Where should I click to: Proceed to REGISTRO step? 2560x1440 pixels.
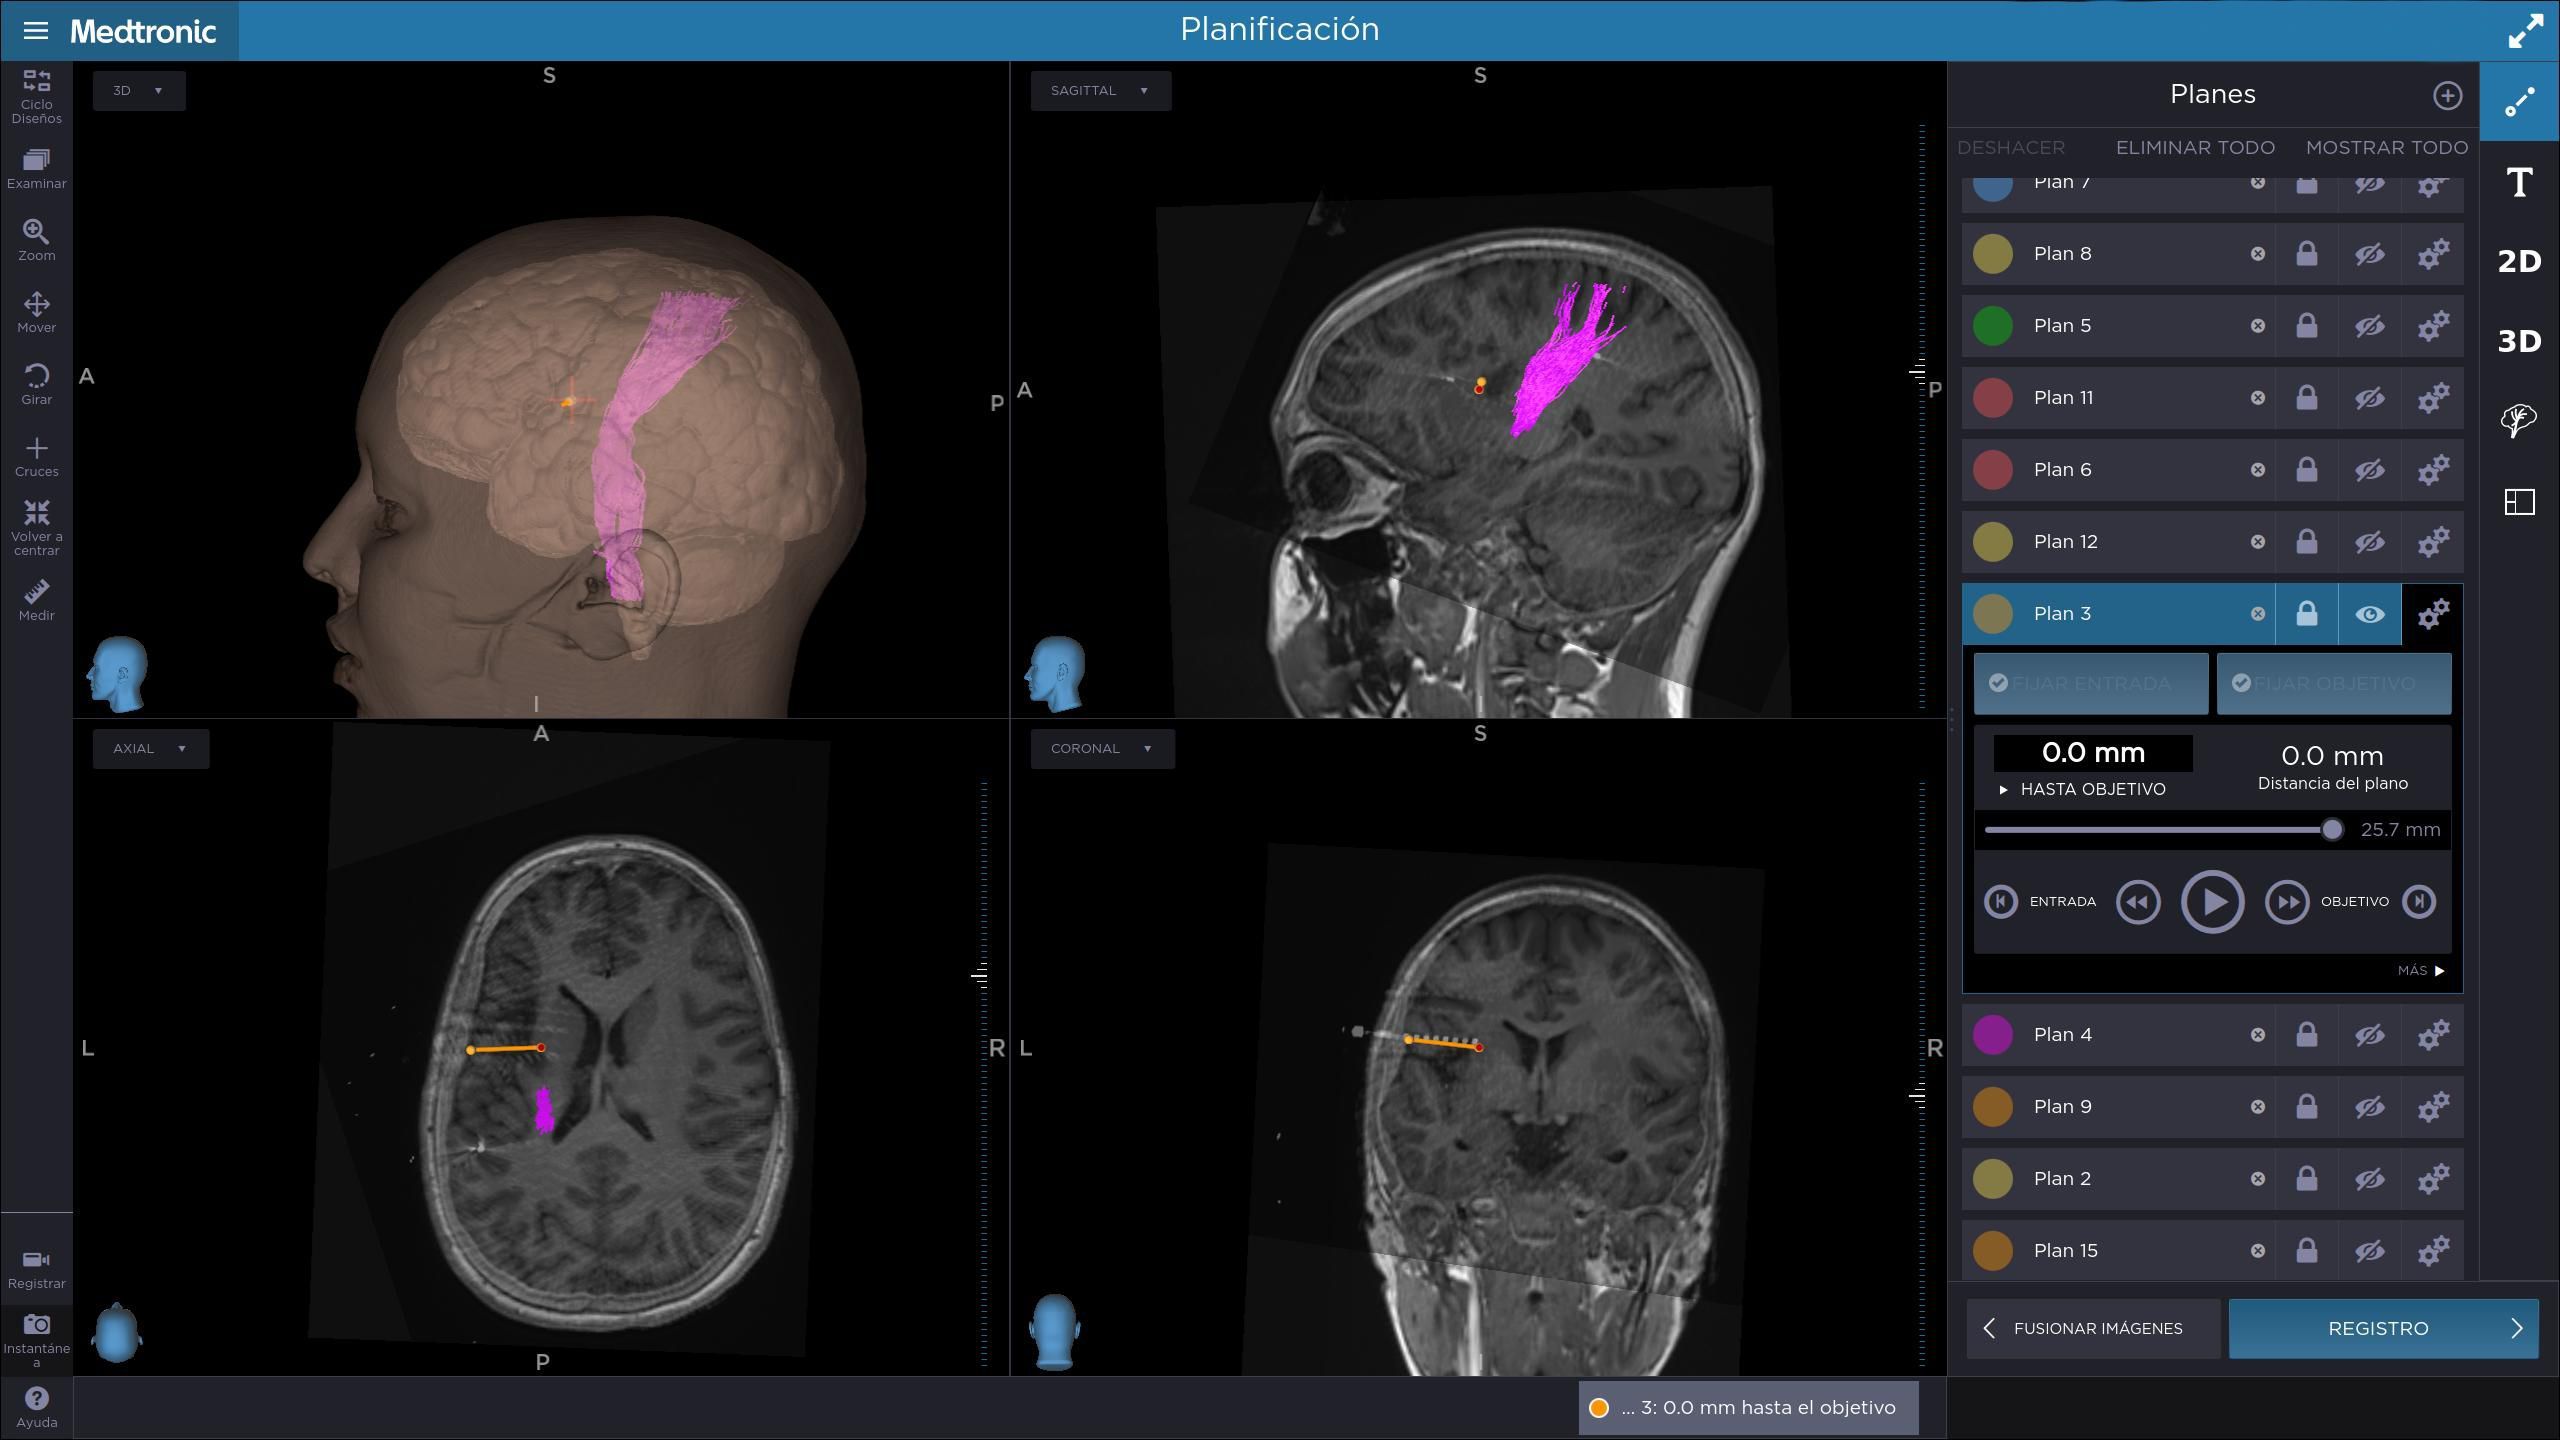[x=2383, y=1328]
